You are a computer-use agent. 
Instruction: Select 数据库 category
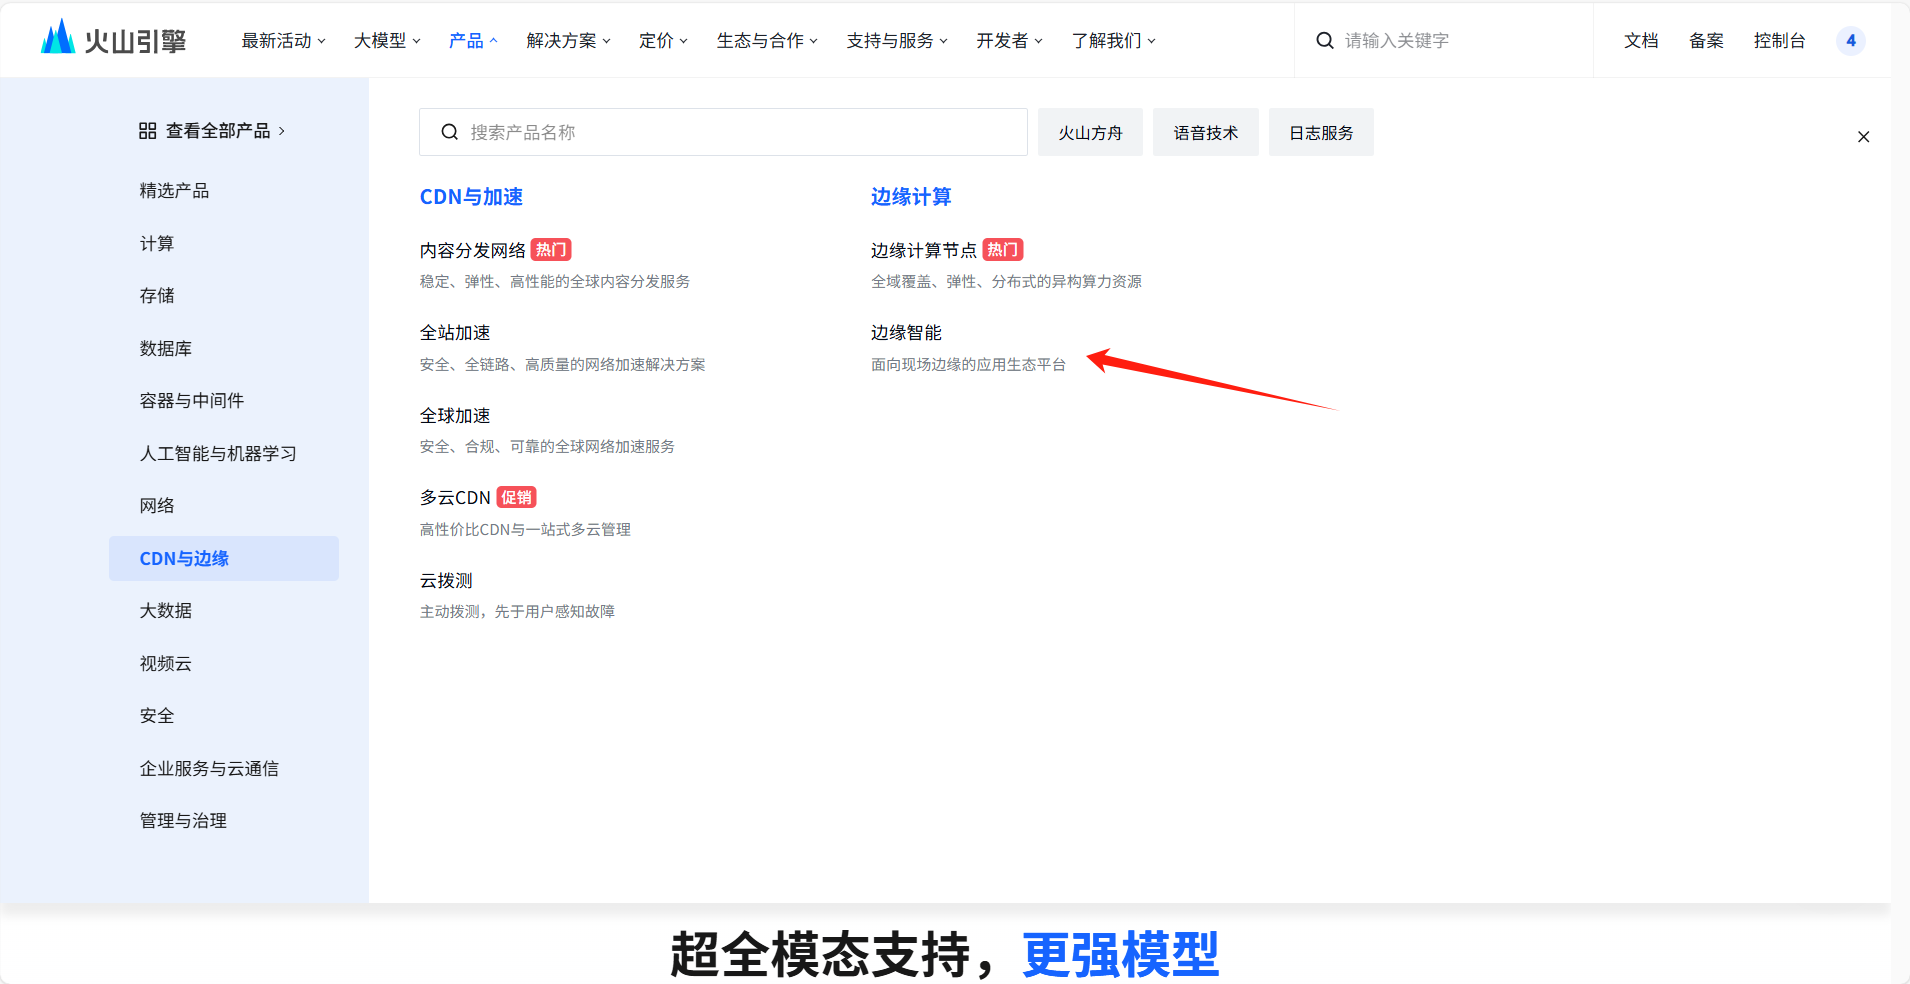(x=166, y=349)
